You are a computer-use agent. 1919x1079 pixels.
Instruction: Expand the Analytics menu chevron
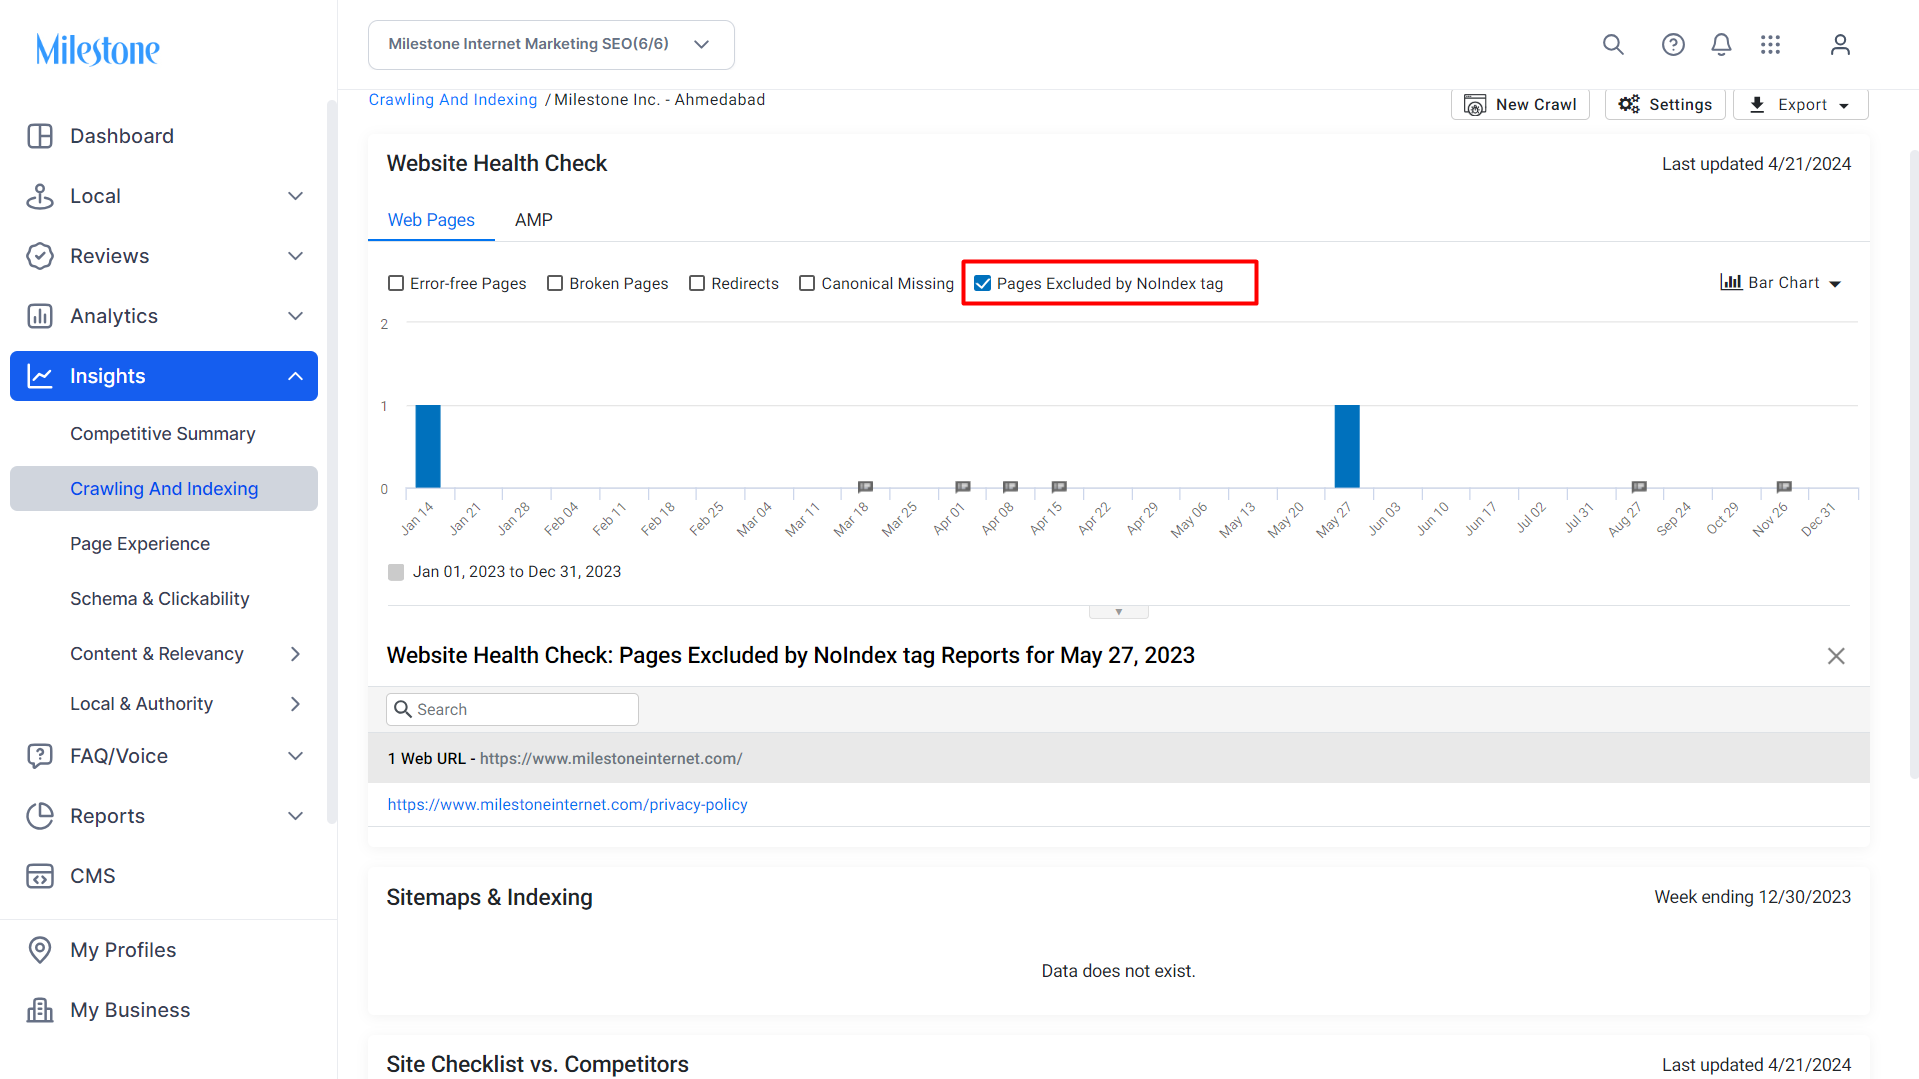[x=295, y=316]
